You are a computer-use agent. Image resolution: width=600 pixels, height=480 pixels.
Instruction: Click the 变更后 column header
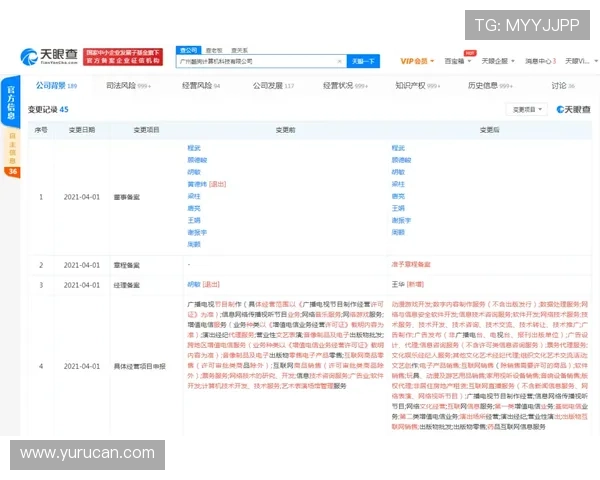click(x=489, y=130)
